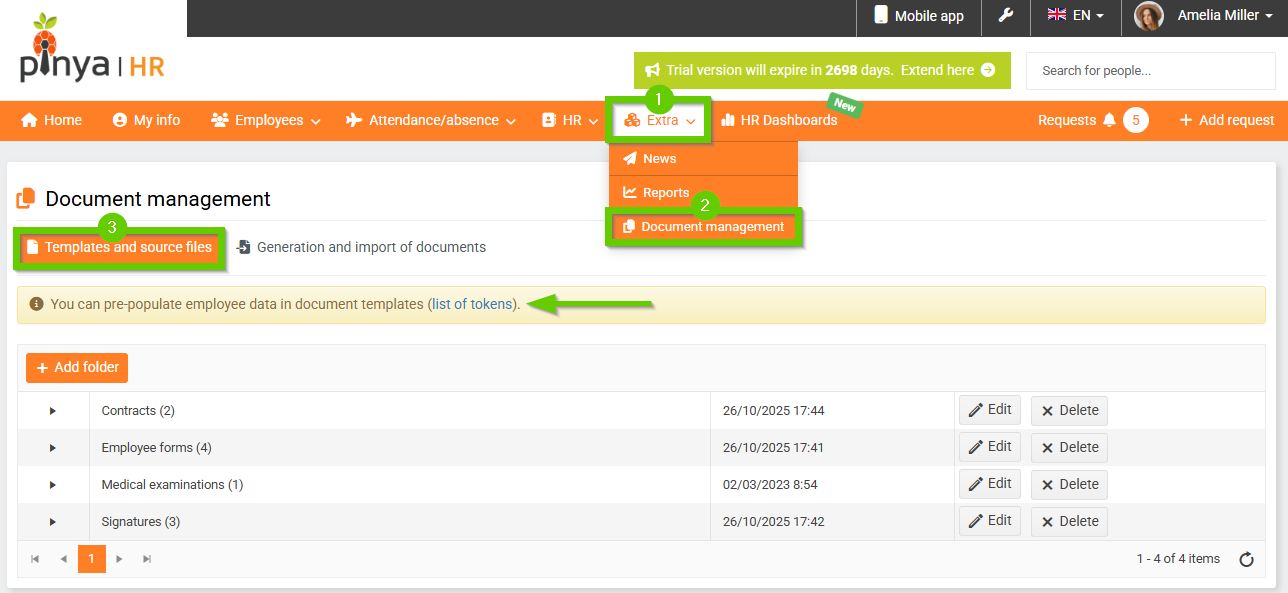Screen dimensions: 1288x593
Task: Click the Add folder button
Action: point(77,368)
